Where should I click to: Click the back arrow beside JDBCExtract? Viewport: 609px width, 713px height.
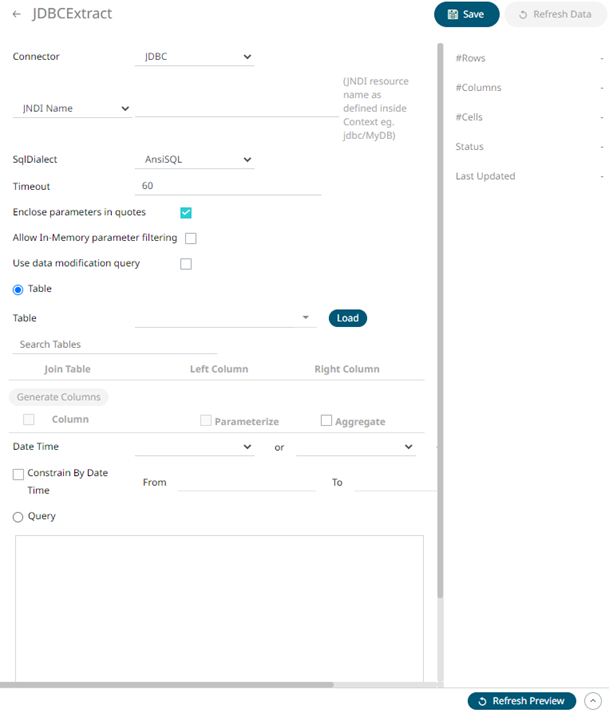tap(17, 14)
